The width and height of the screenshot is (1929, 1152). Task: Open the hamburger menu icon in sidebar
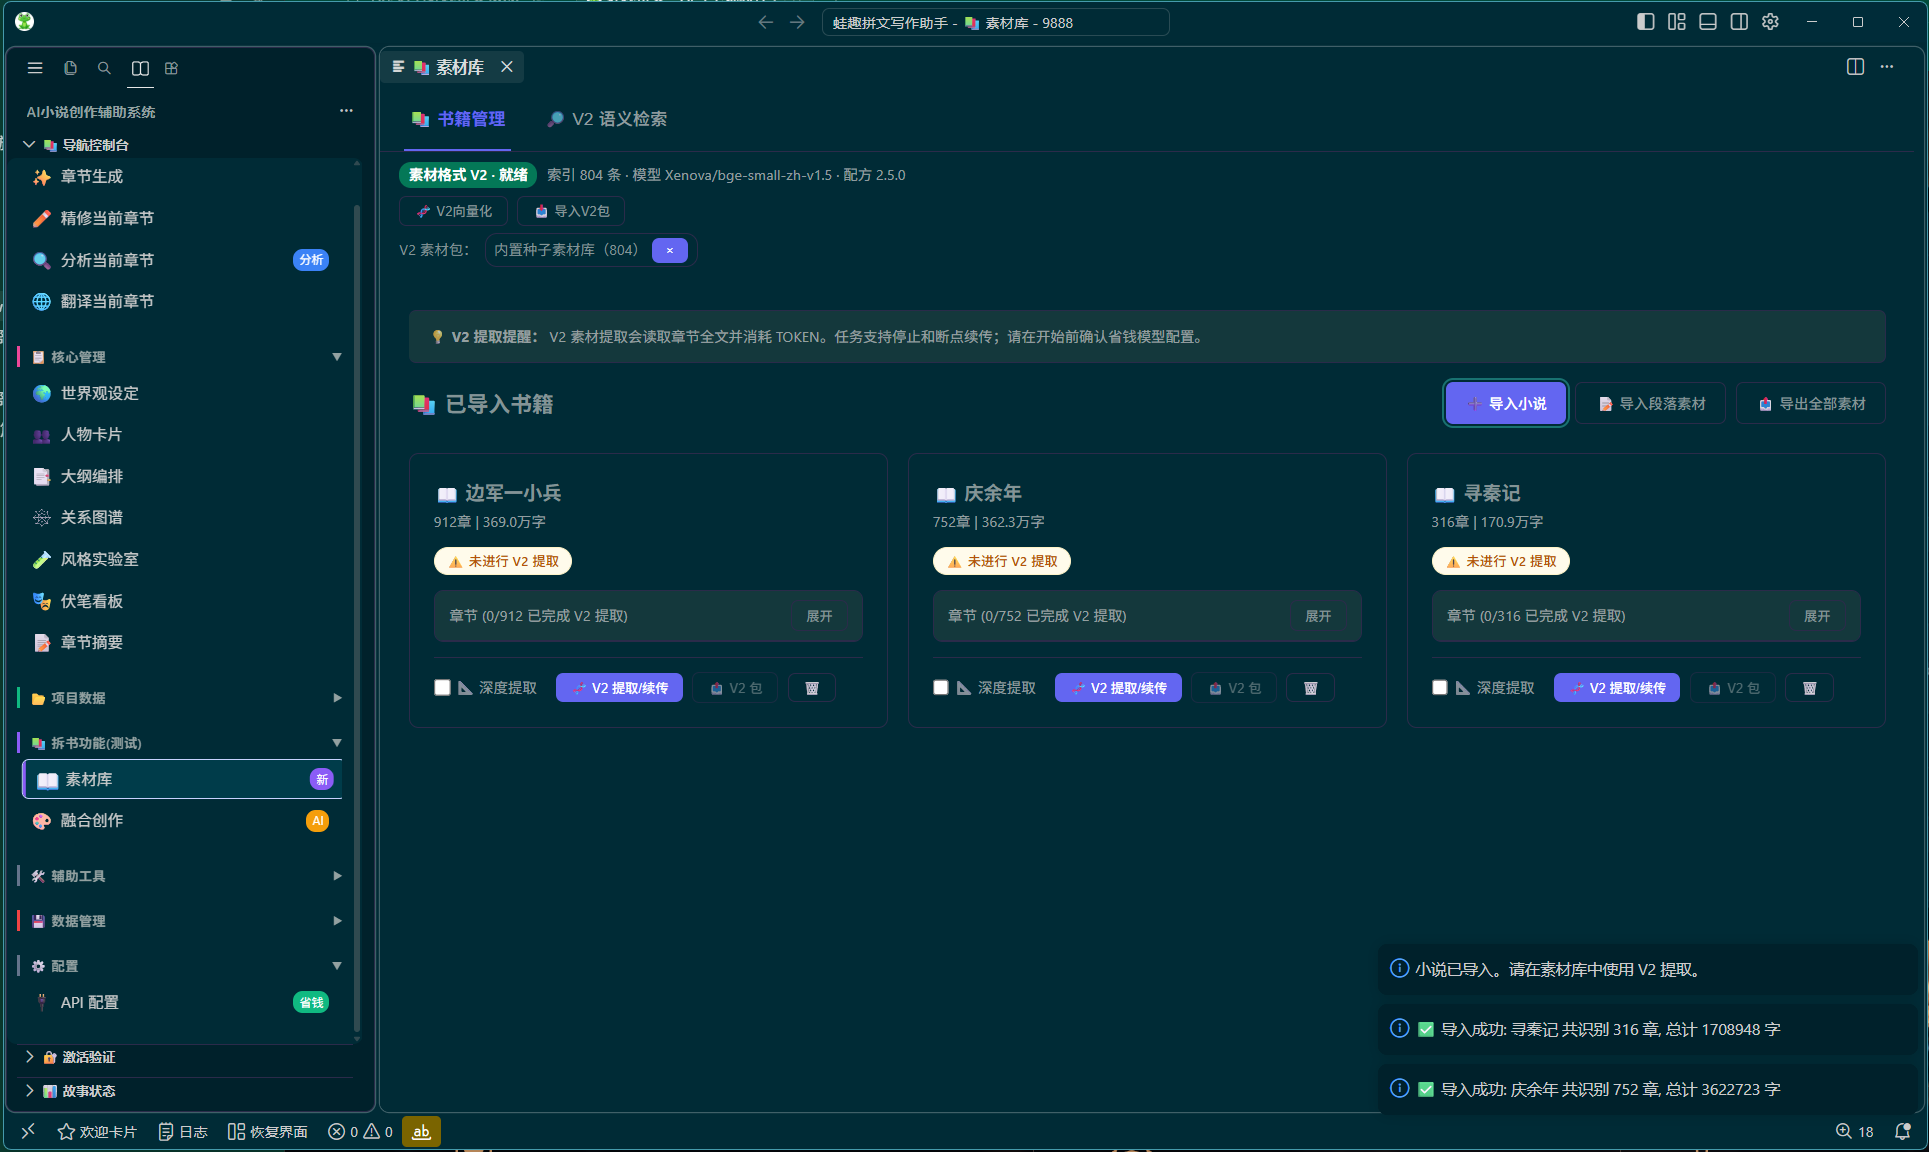click(x=35, y=68)
